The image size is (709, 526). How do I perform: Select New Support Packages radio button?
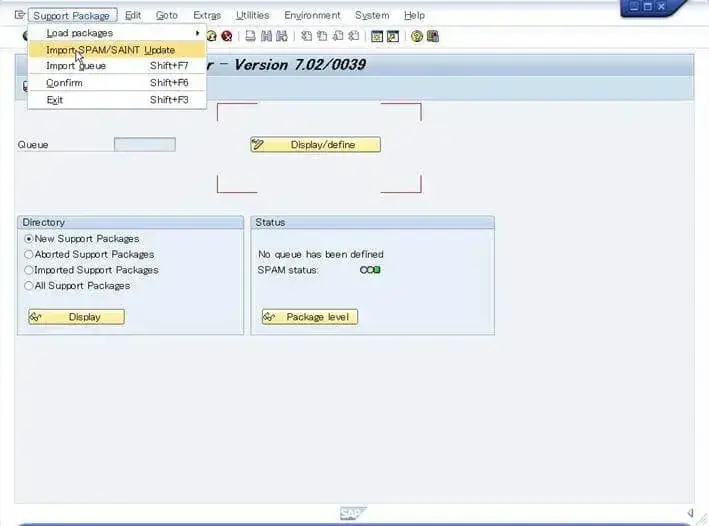pyautogui.click(x=28, y=238)
